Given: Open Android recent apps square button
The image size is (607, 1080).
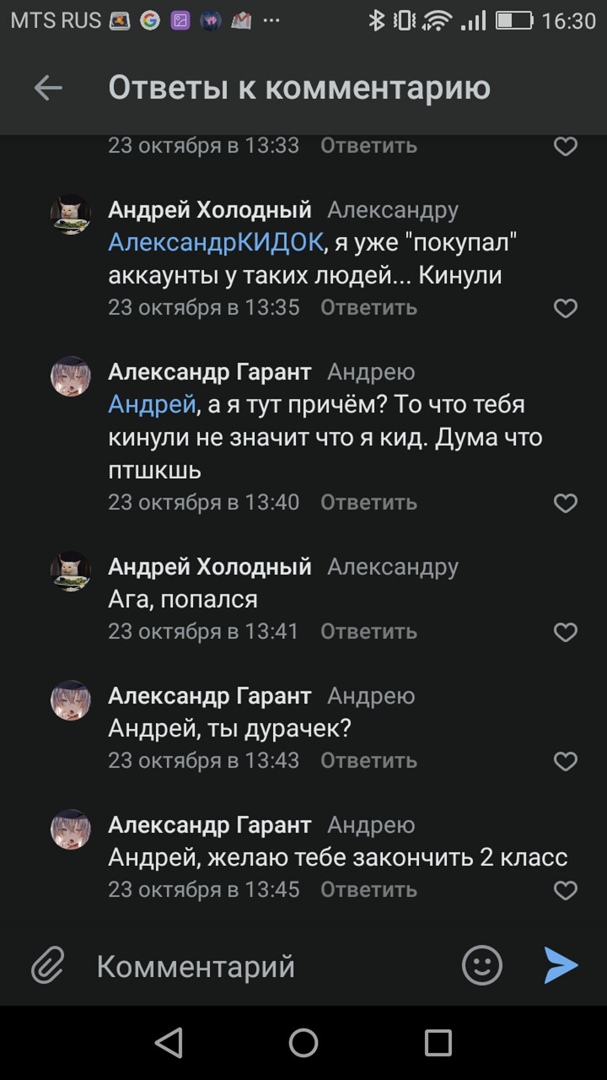Looking at the screenshot, I should [438, 1043].
